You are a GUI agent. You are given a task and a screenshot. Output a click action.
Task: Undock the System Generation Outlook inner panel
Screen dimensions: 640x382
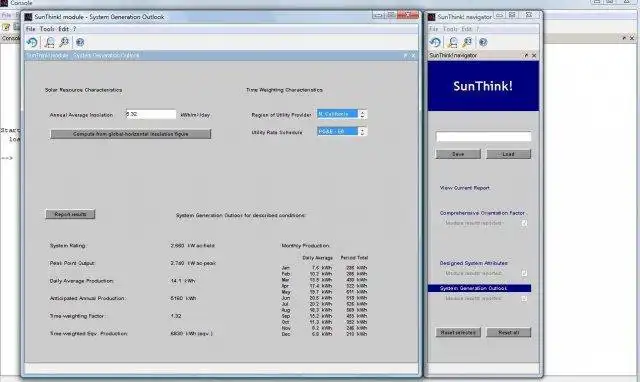[x=405, y=55]
